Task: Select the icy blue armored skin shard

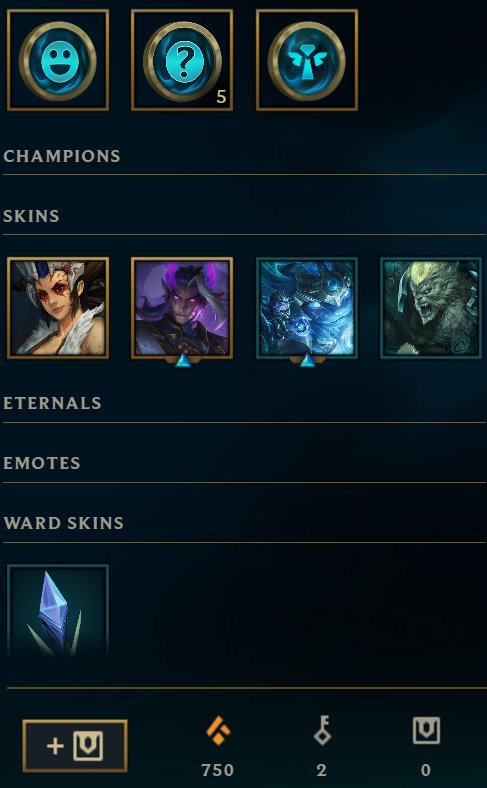Action: click(x=307, y=308)
